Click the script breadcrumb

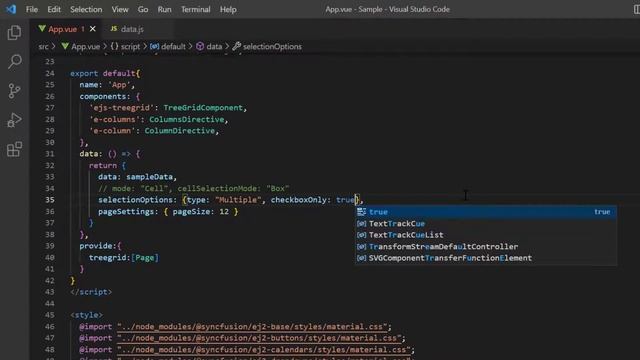pos(130,47)
